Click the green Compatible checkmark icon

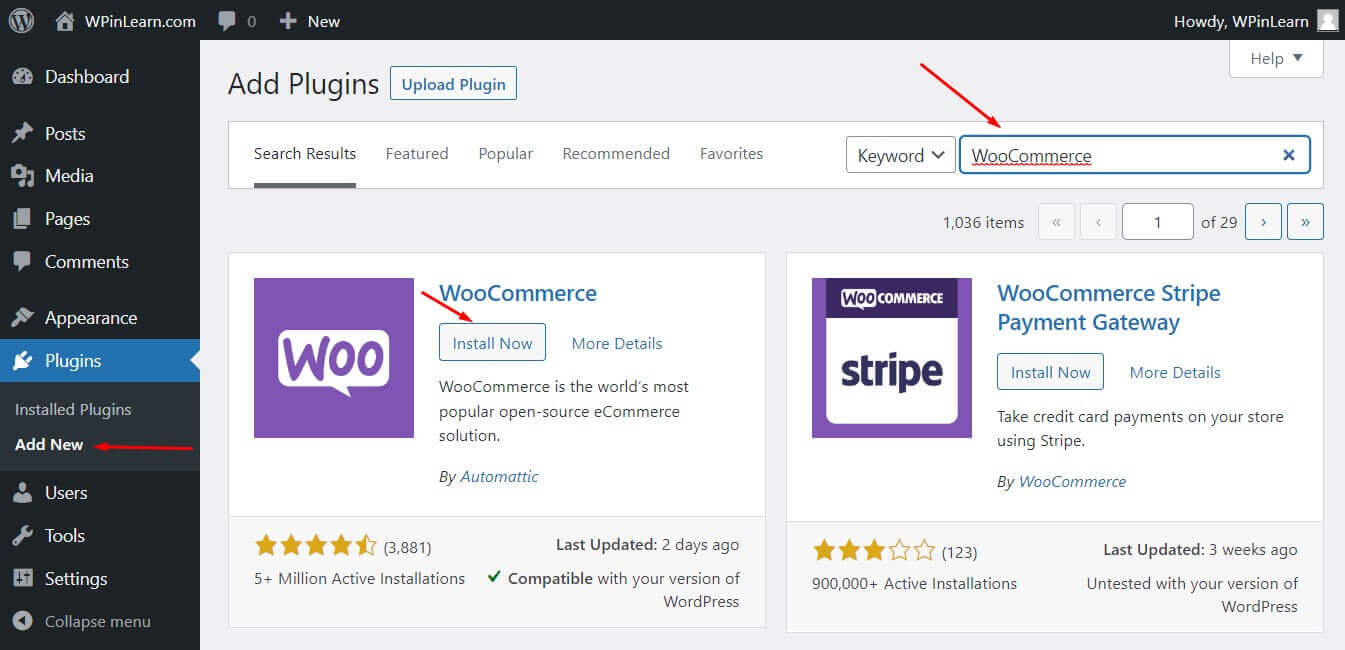[x=494, y=577]
